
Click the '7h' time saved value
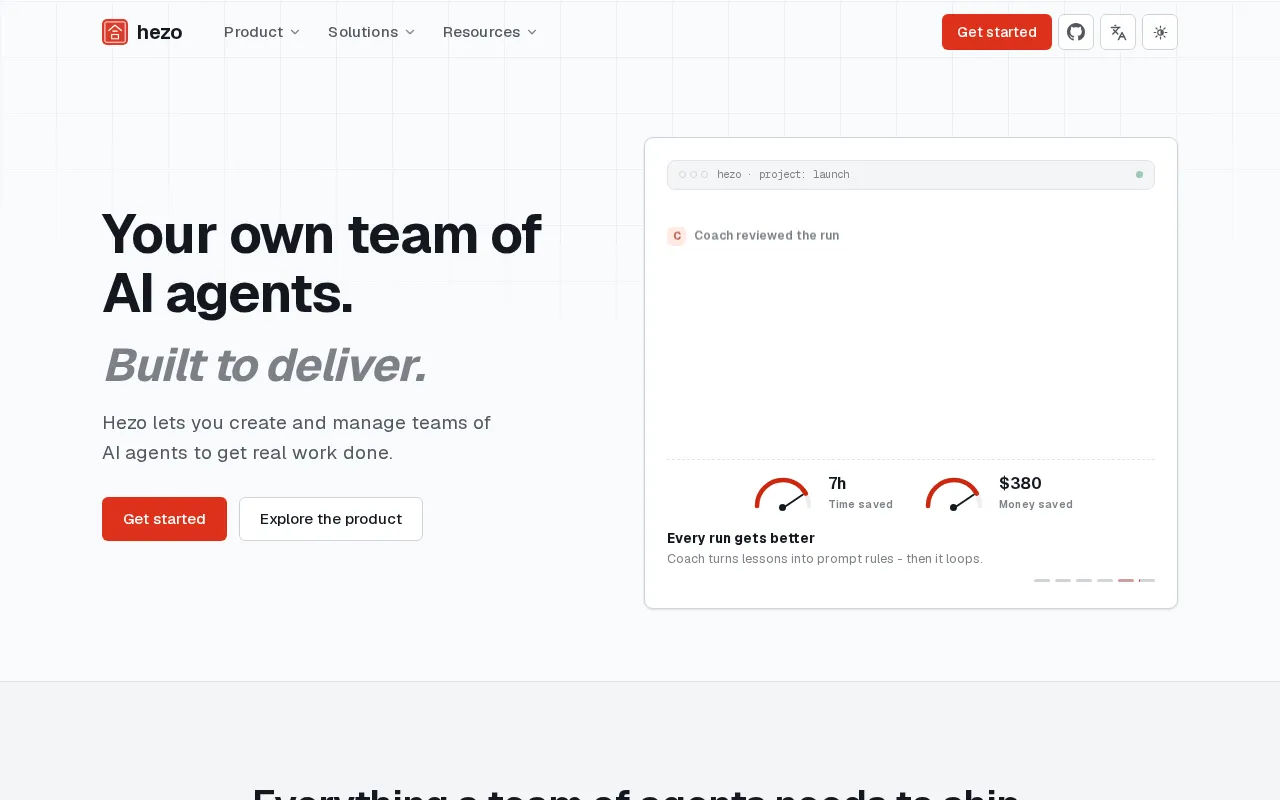837,483
